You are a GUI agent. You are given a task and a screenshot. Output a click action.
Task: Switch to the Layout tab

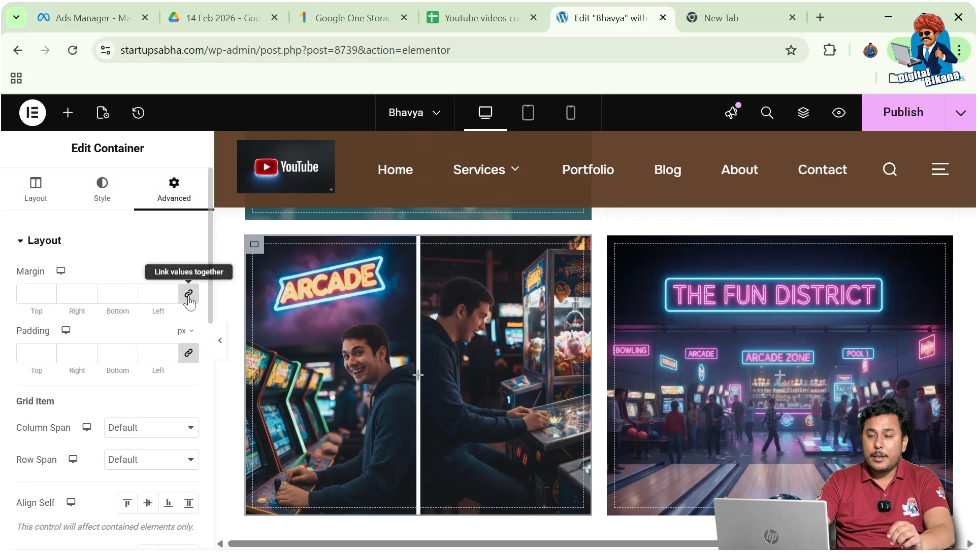[35, 189]
